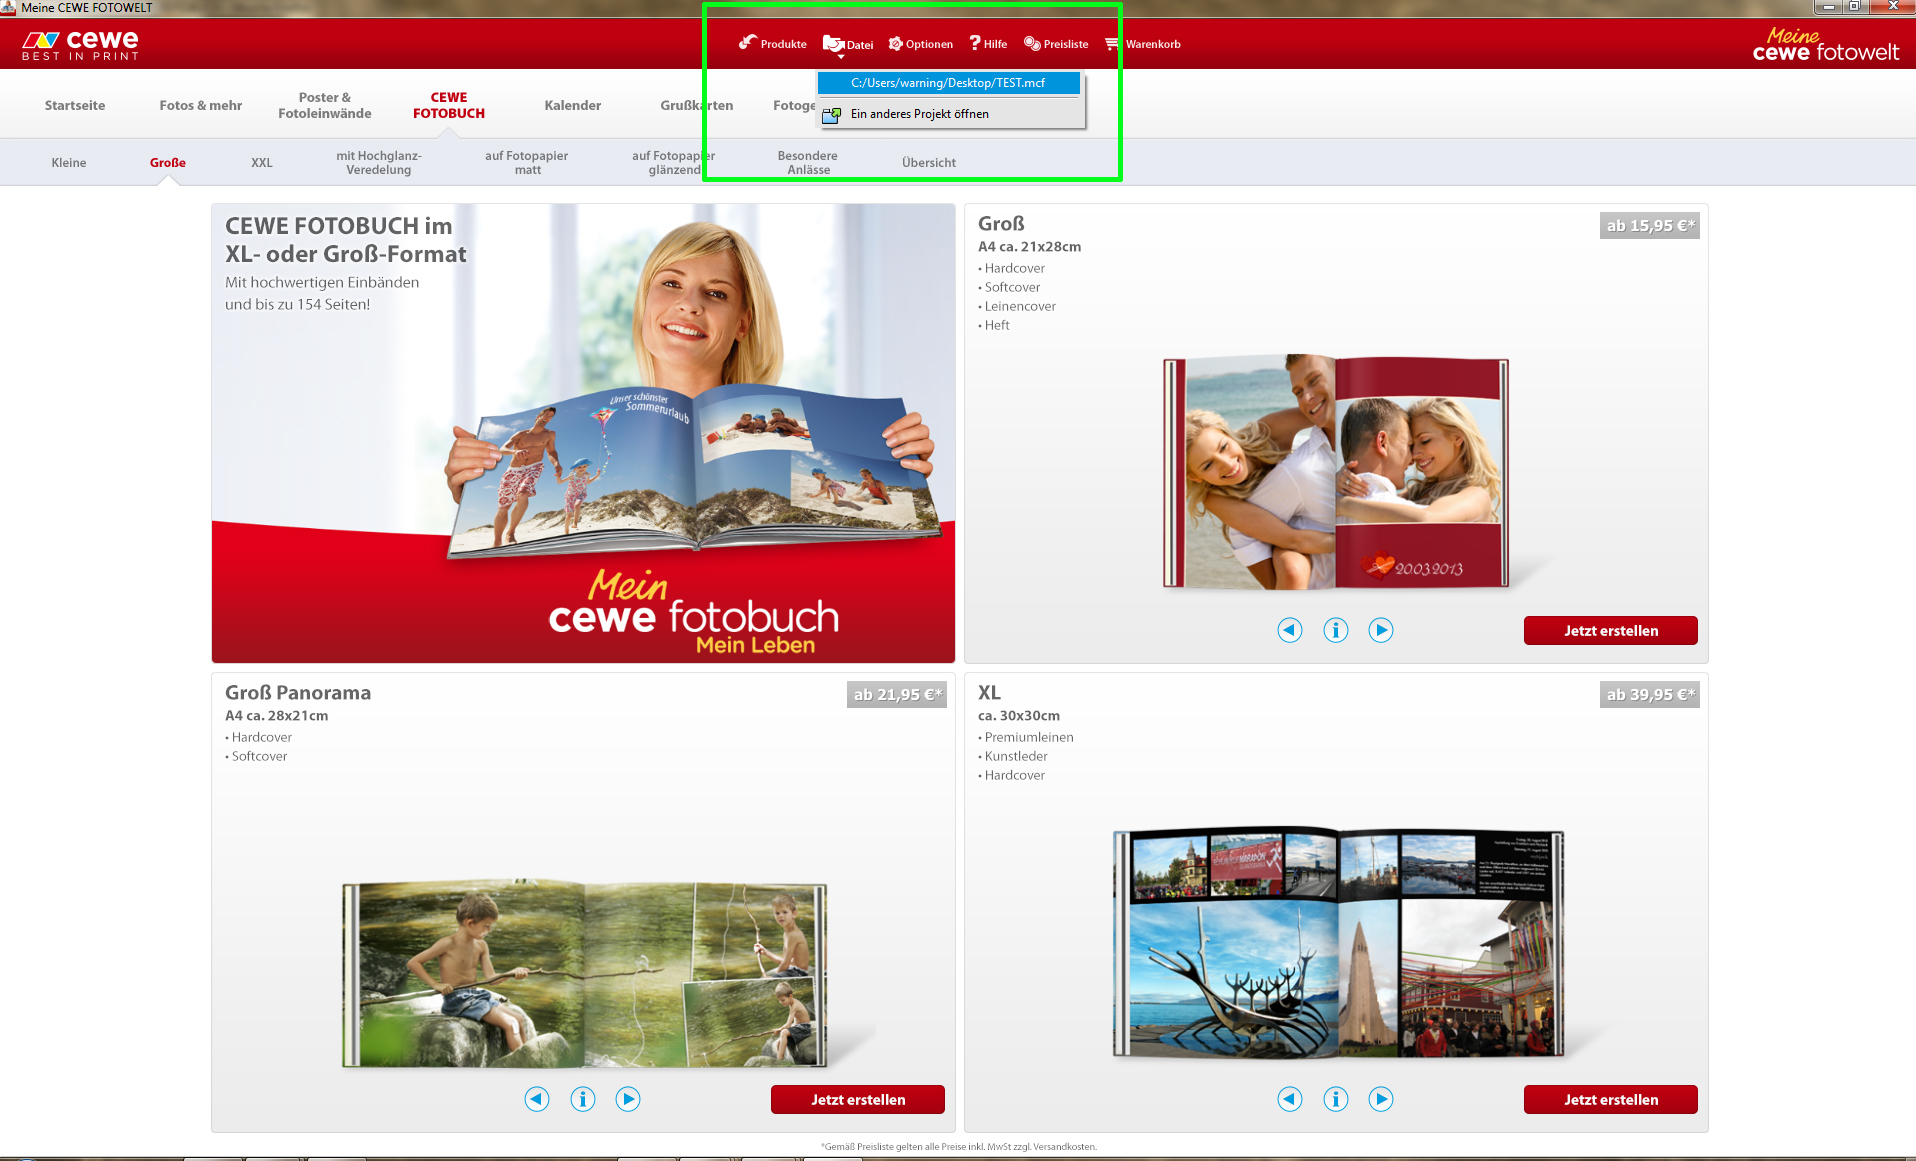This screenshot has width=1916, height=1161.
Task: Show previous image in Groß card
Action: (1290, 630)
